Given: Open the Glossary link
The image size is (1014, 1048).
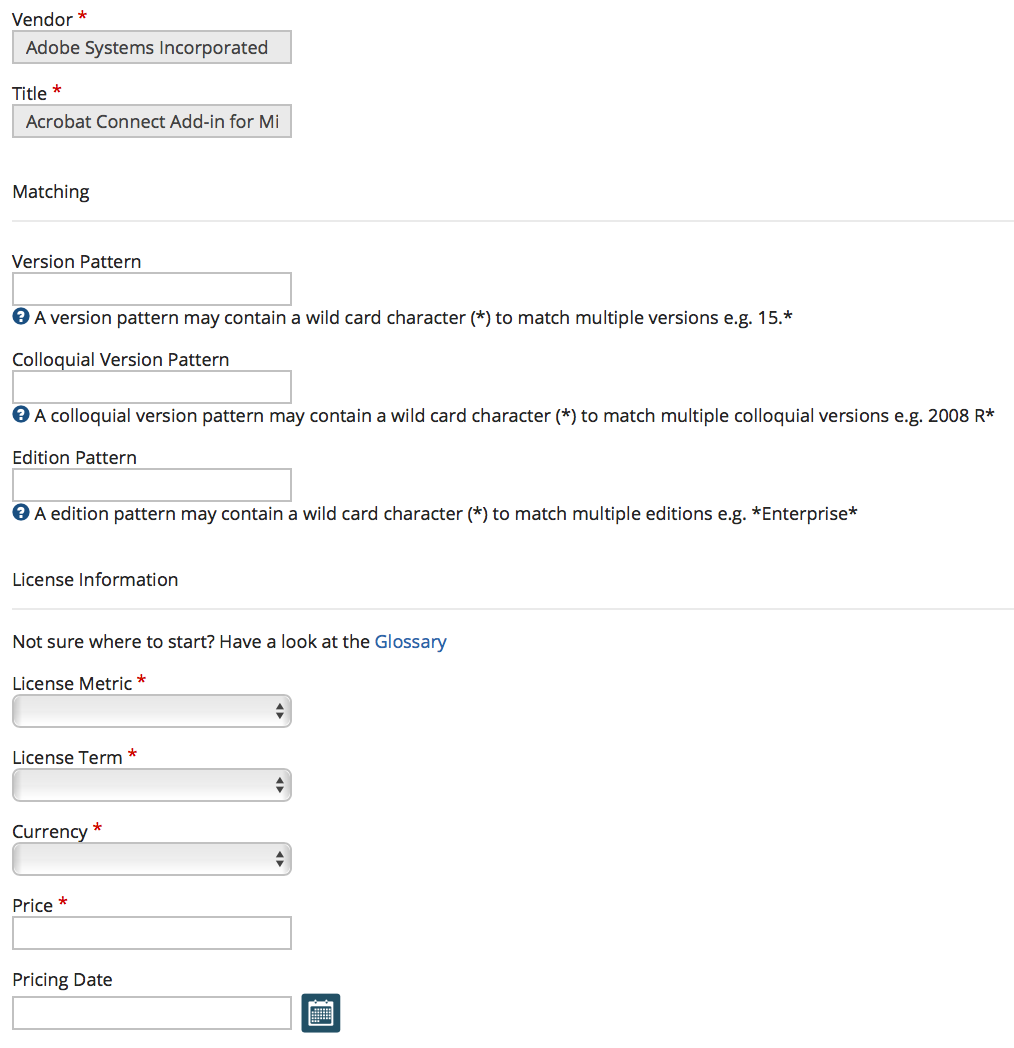Looking at the screenshot, I should pos(410,641).
